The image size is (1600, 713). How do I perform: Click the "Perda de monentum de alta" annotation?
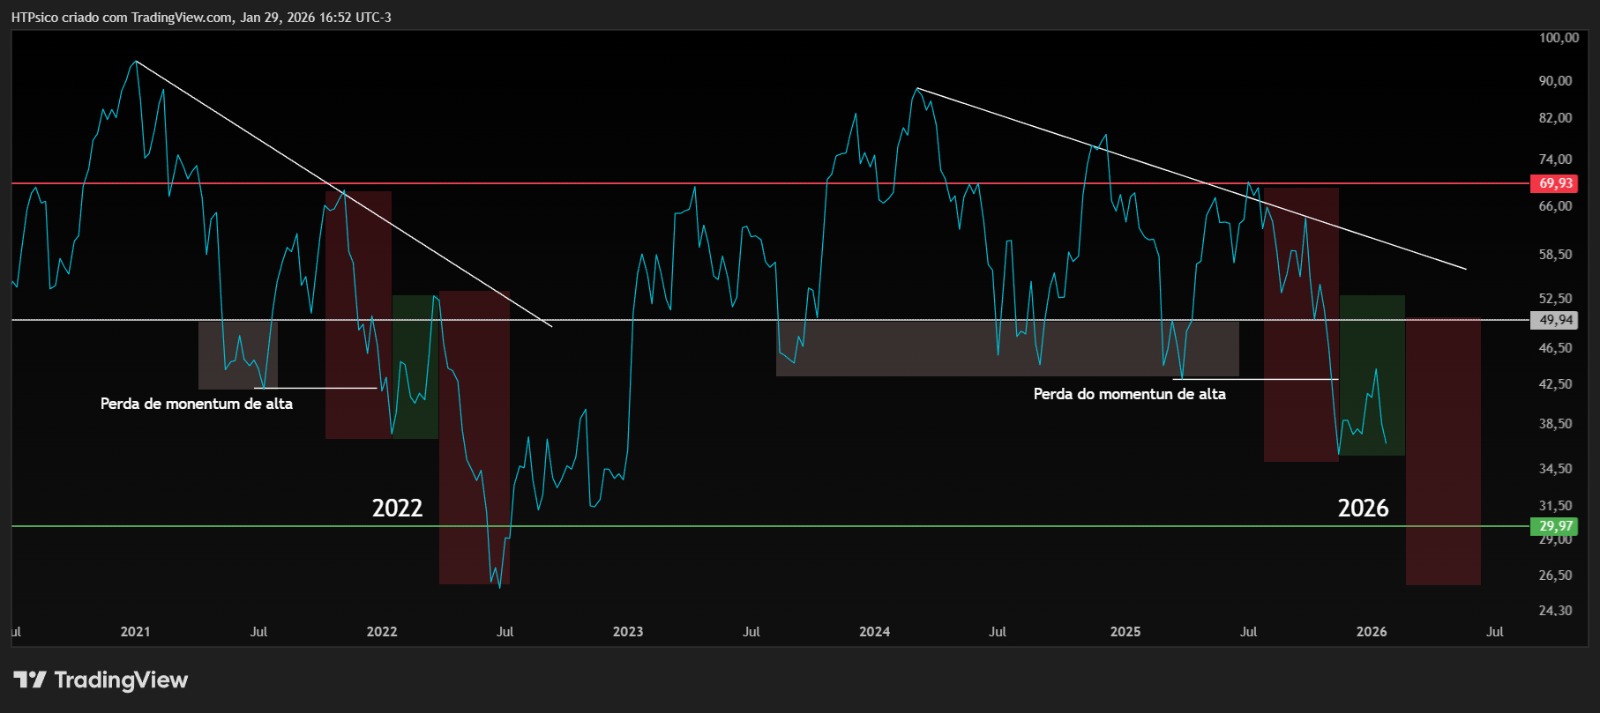(x=196, y=404)
